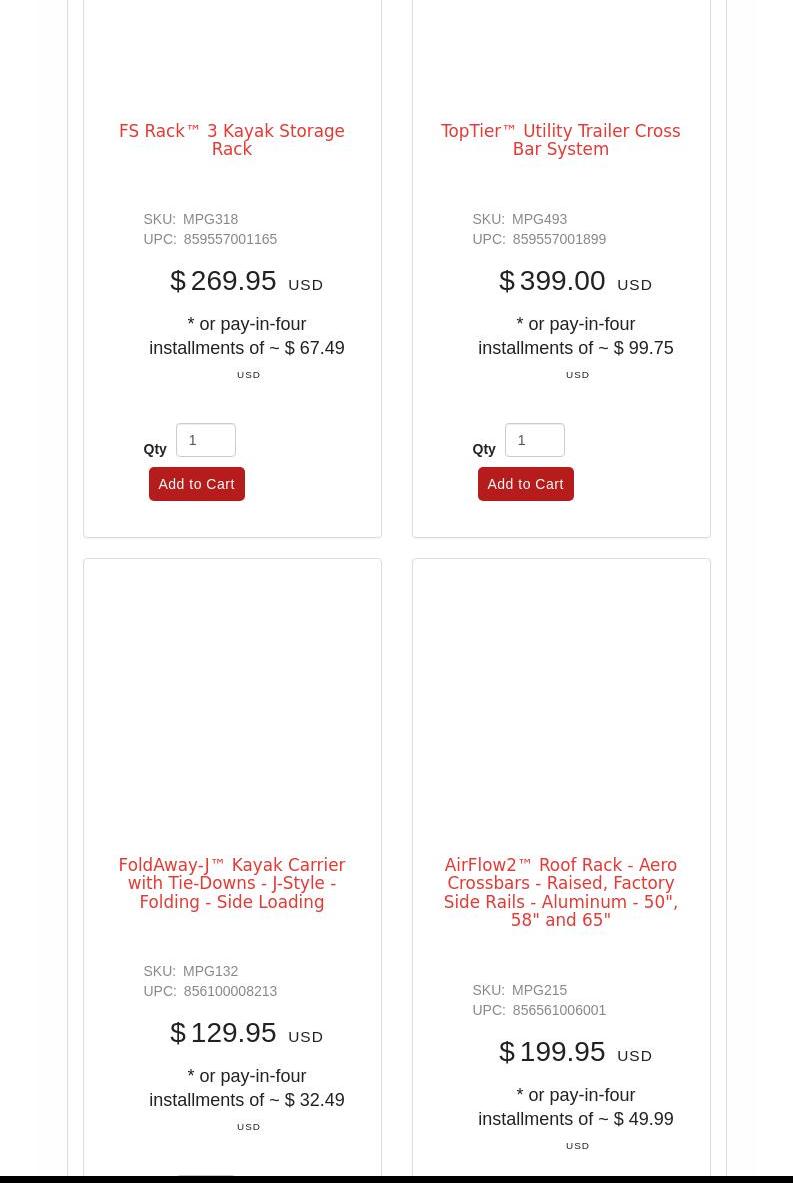The width and height of the screenshot is (793, 1183).
Task: Click the $67.49 pay-in-four installment note
Action: pyautogui.click(x=247, y=347)
